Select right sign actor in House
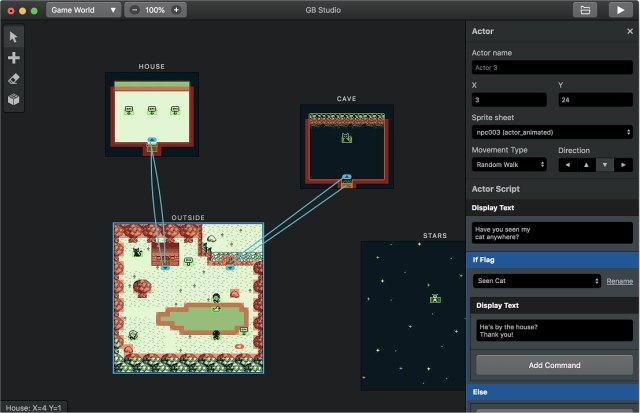Screen dimensions: 640x413 (175, 110)
